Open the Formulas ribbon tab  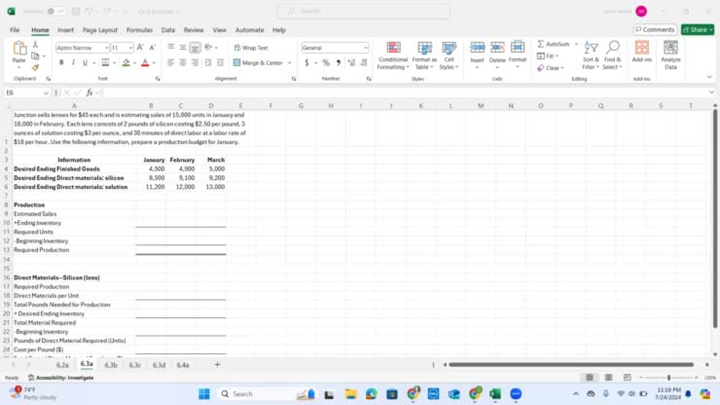(139, 30)
